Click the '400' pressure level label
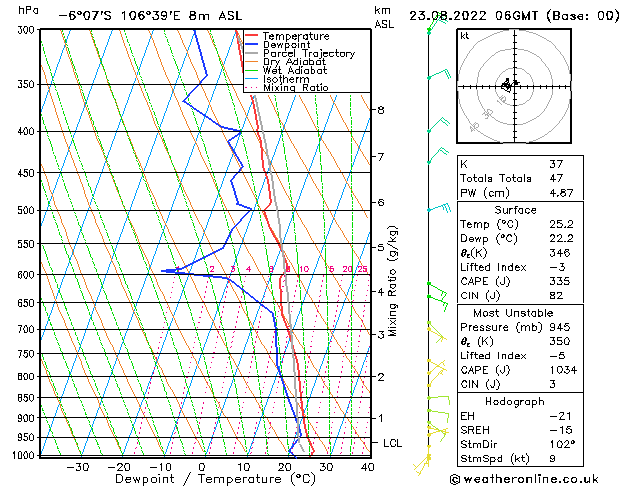This screenshot has height=486, width=629. pos(28,132)
